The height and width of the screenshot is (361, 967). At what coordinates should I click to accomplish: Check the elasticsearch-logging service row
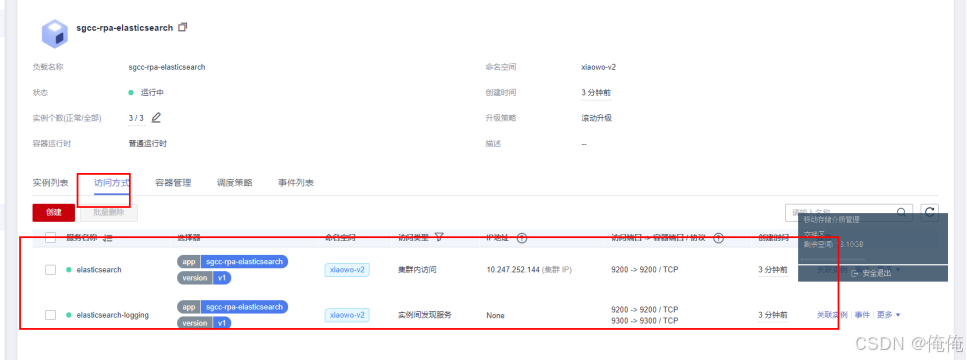(x=51, y=315)
